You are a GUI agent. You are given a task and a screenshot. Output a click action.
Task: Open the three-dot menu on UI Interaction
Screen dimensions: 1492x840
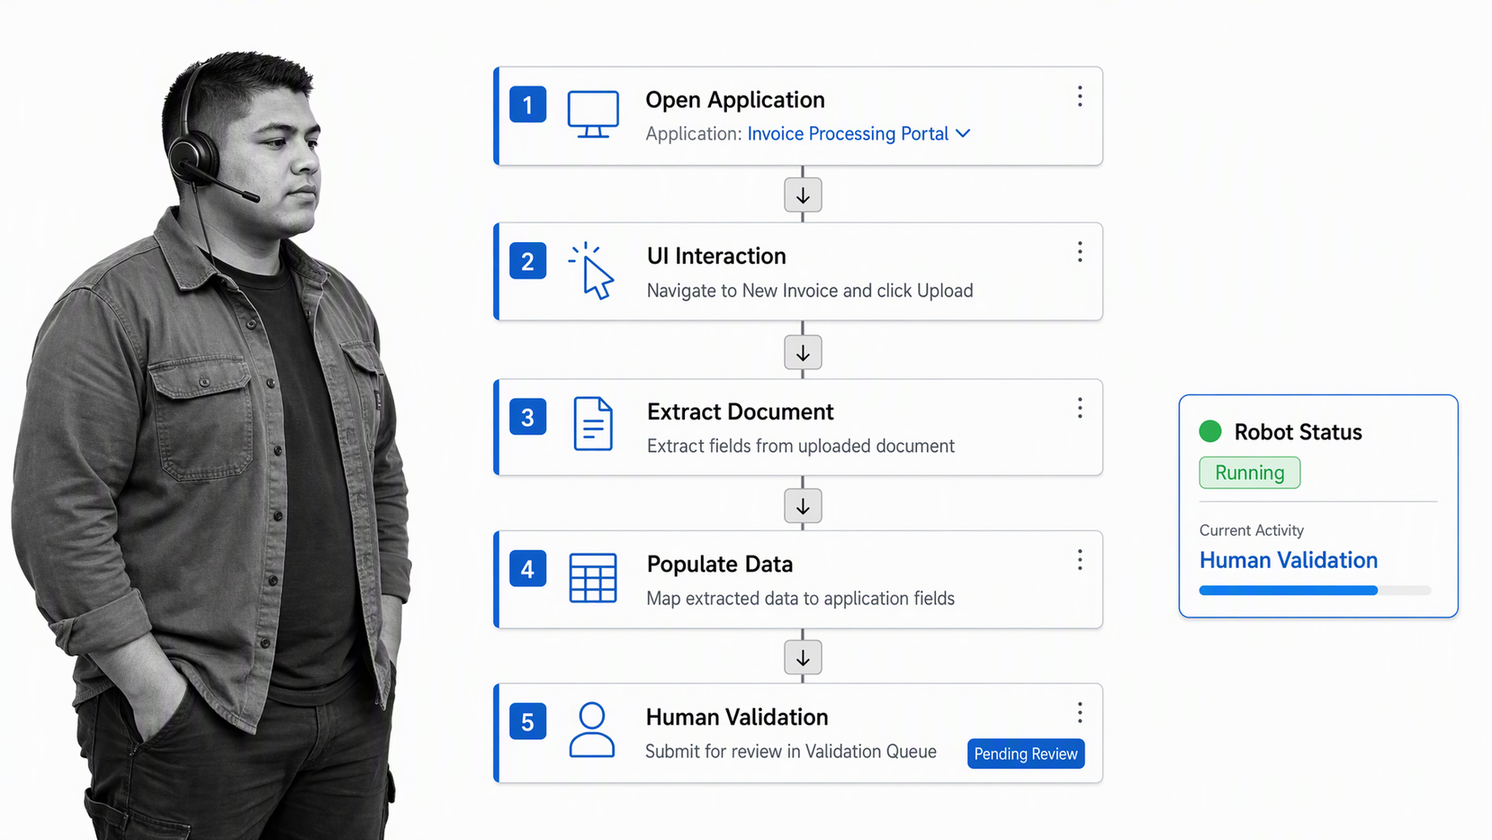tap(1080, 252)
